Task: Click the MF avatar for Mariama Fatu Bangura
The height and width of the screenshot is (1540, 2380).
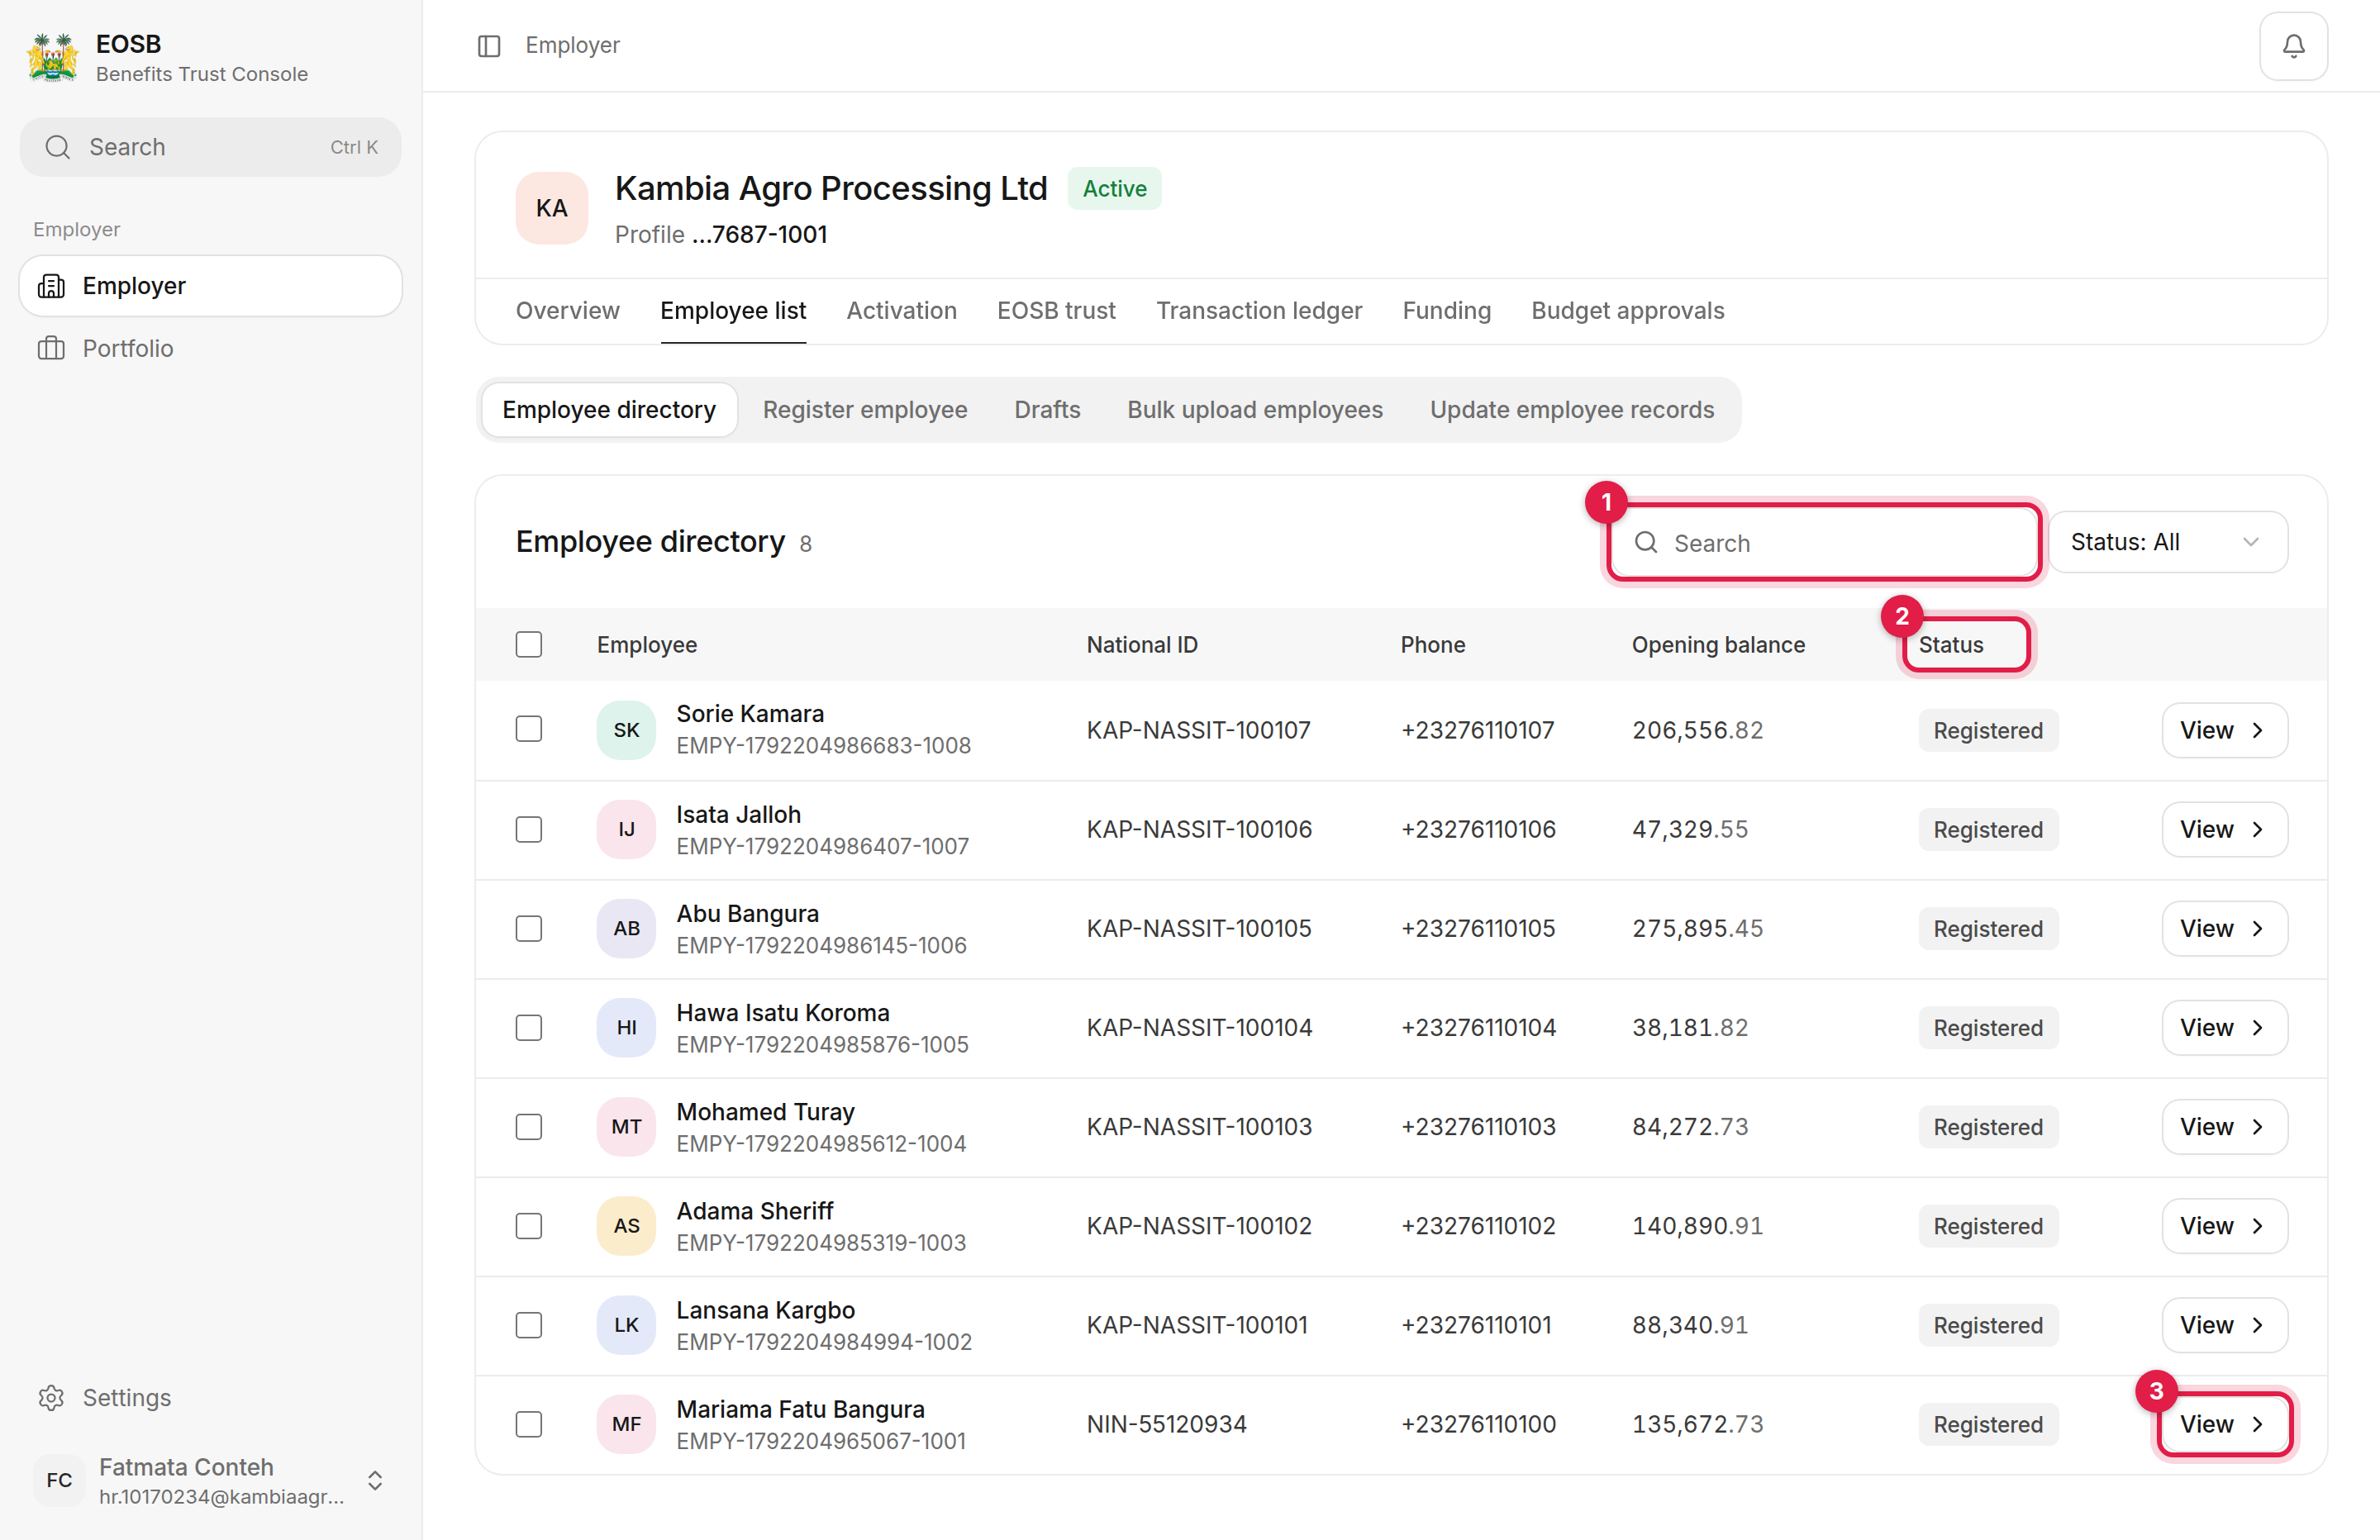Action: coord(626,1423)
